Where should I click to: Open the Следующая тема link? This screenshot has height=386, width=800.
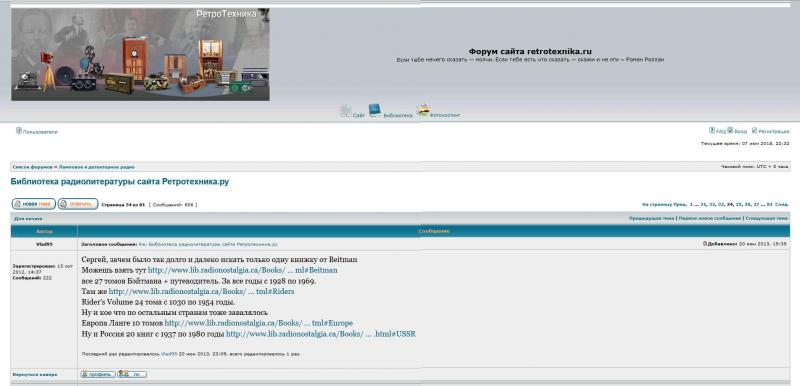[766, 218]
